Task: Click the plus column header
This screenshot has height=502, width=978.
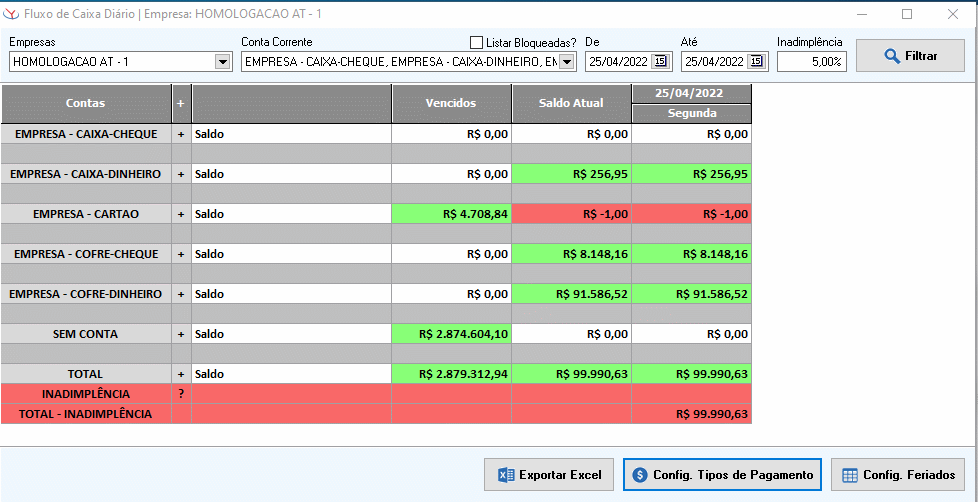Action: [x=182, y=104]
